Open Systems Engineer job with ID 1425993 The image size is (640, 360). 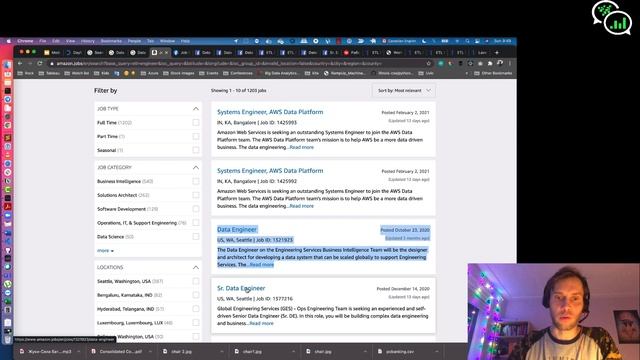click(270, 112)
